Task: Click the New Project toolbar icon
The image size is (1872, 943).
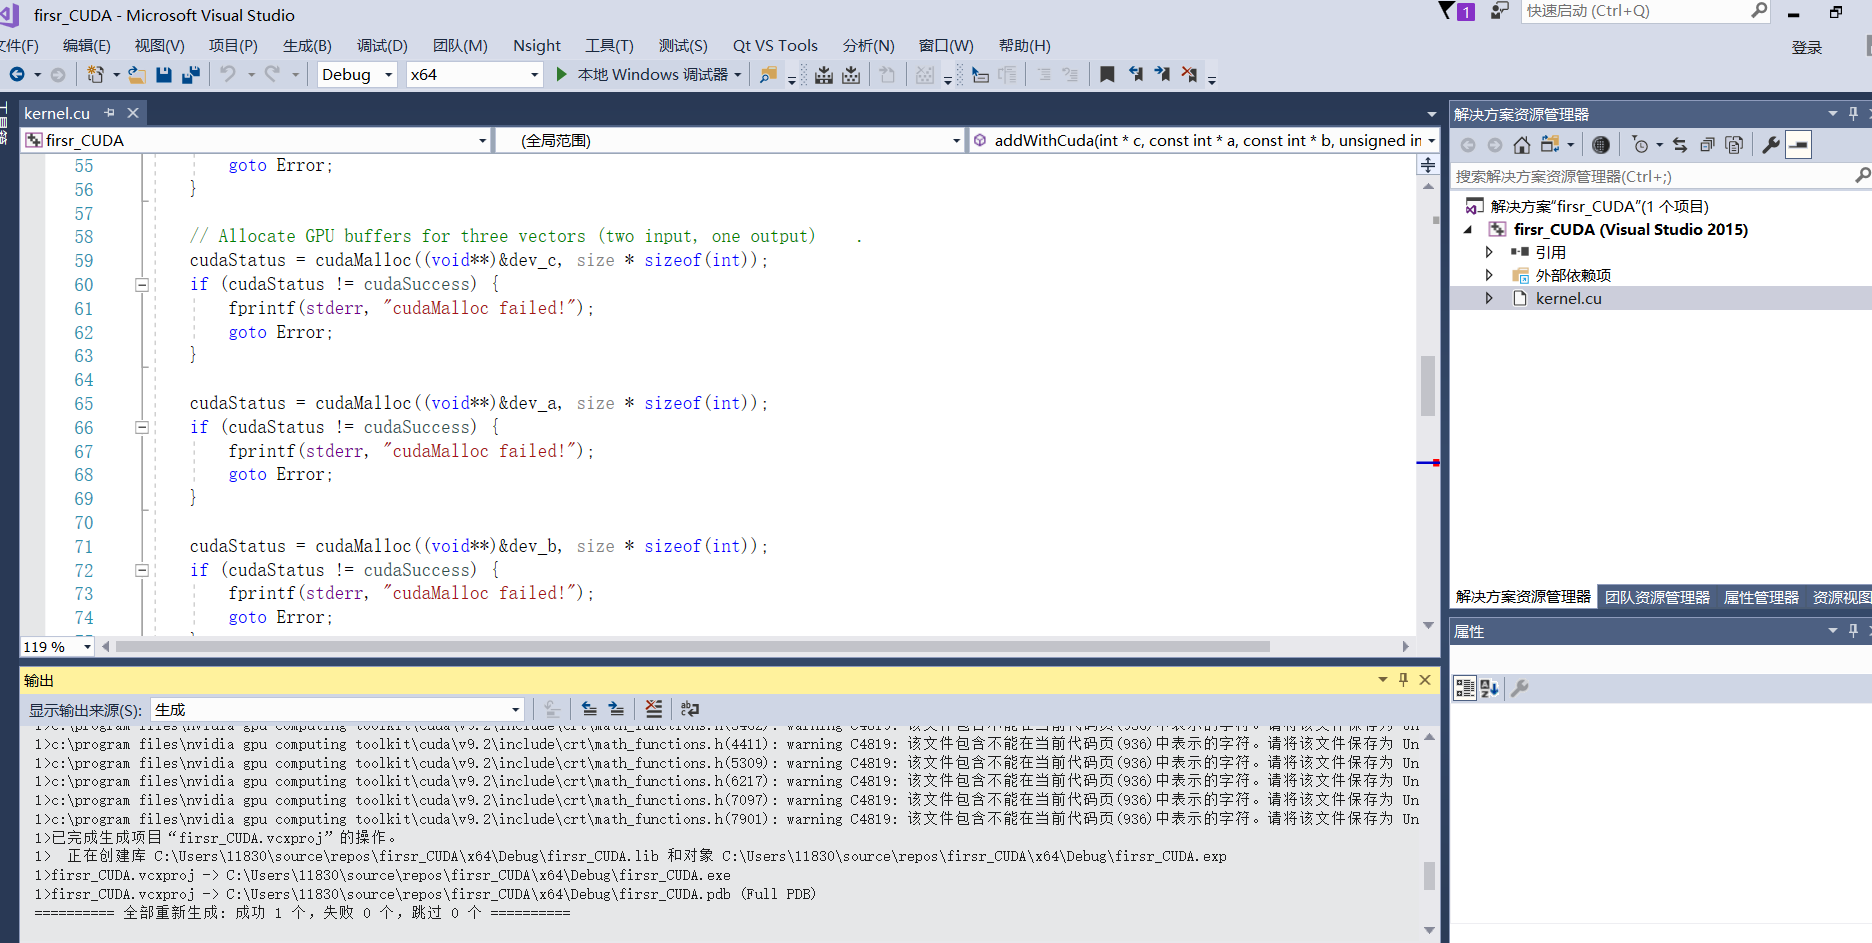Action: (97, 74)
